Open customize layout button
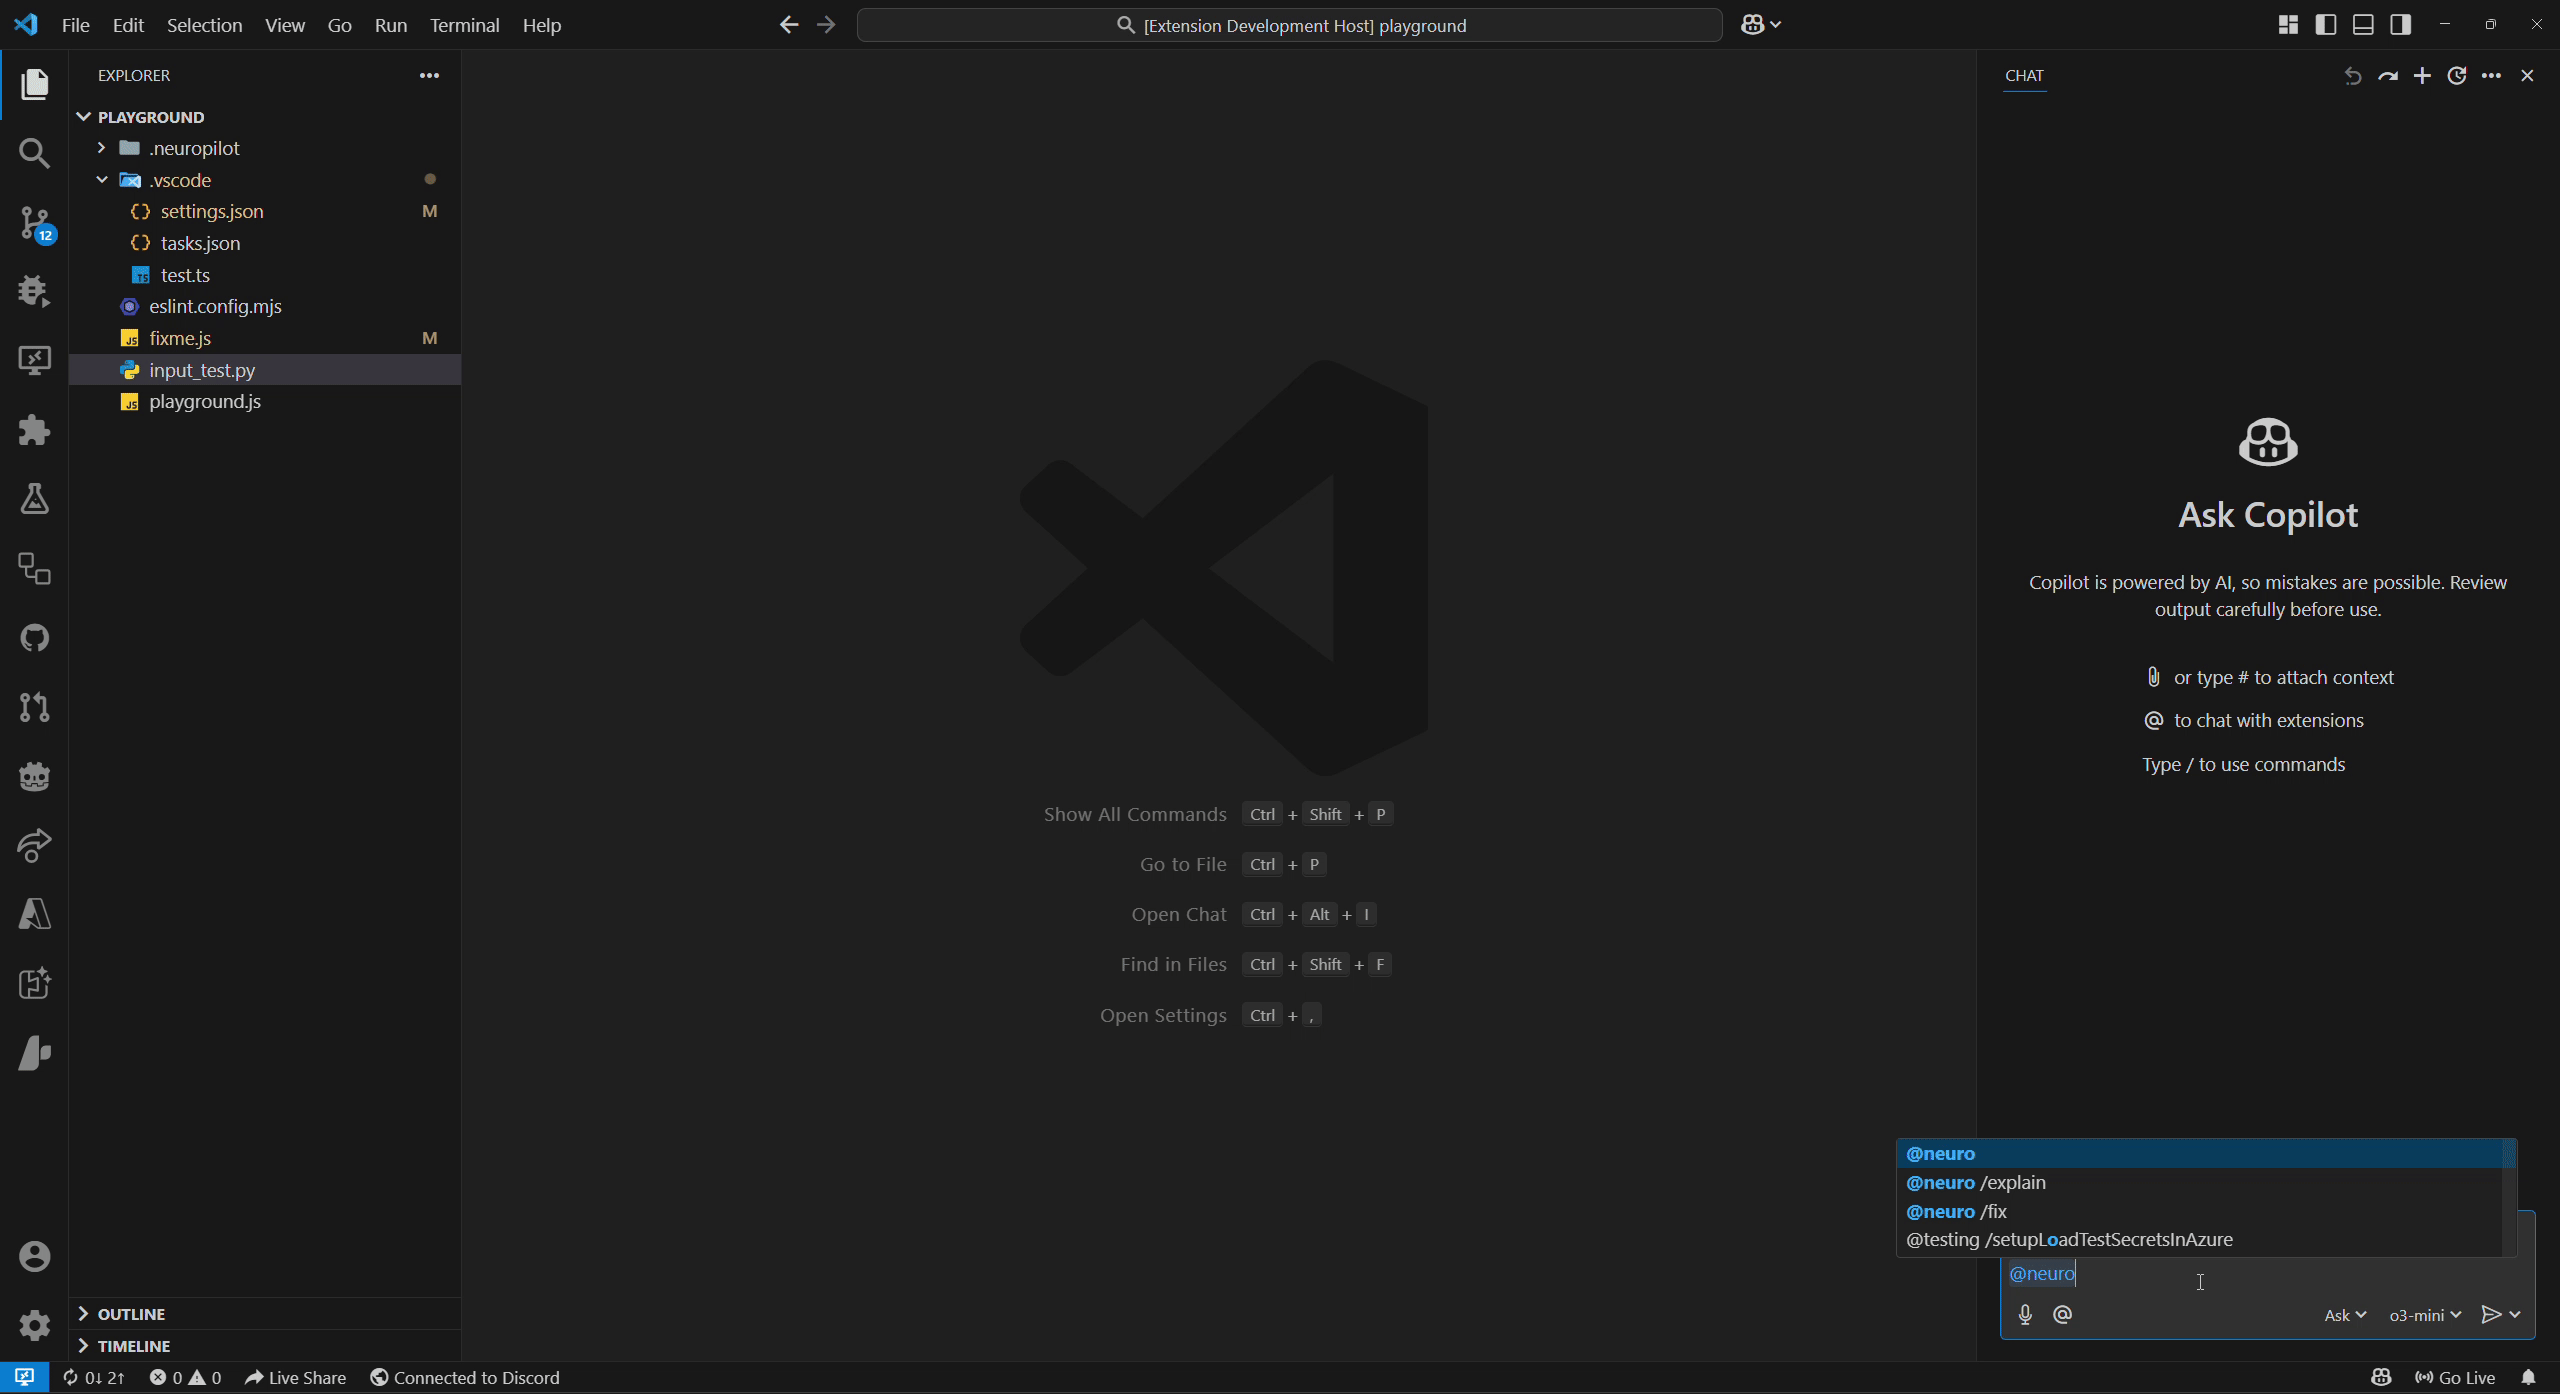The width and height of the screenshot is (2560, 1394). 2288,25
